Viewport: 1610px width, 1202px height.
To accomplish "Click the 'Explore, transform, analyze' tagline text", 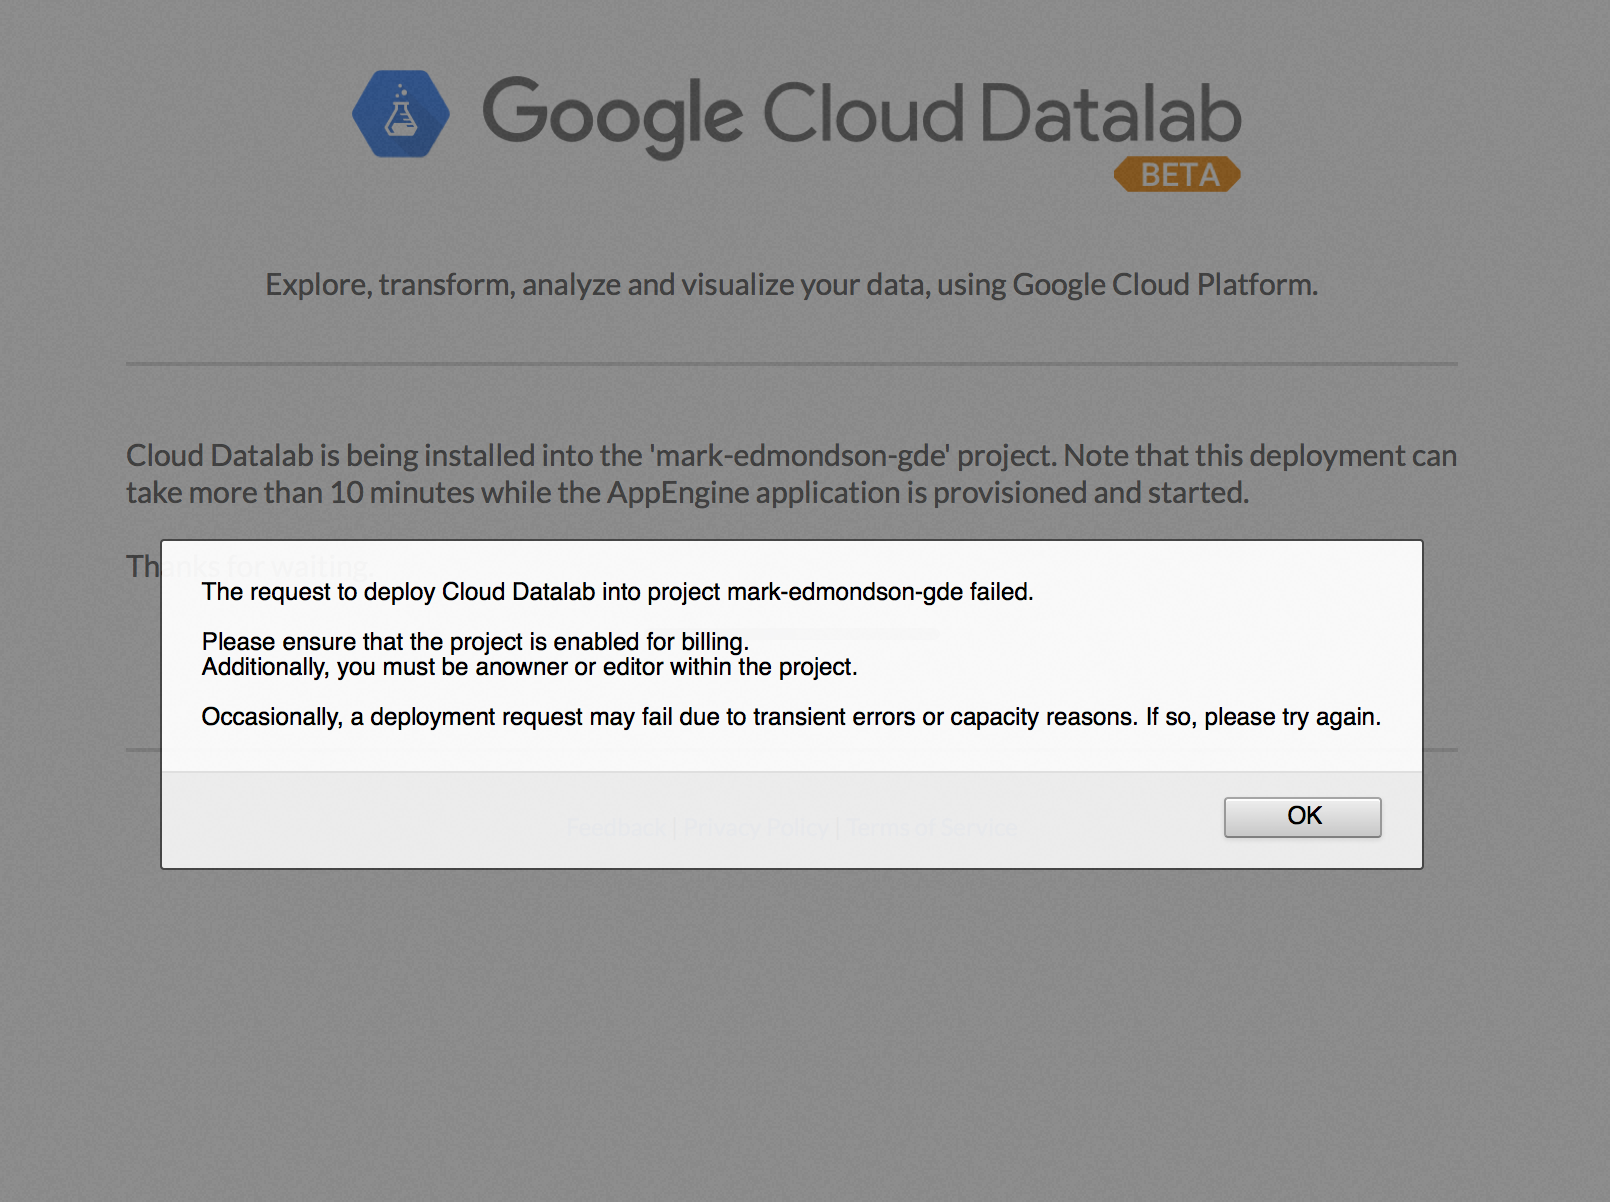I will click(x=791, y=285).
